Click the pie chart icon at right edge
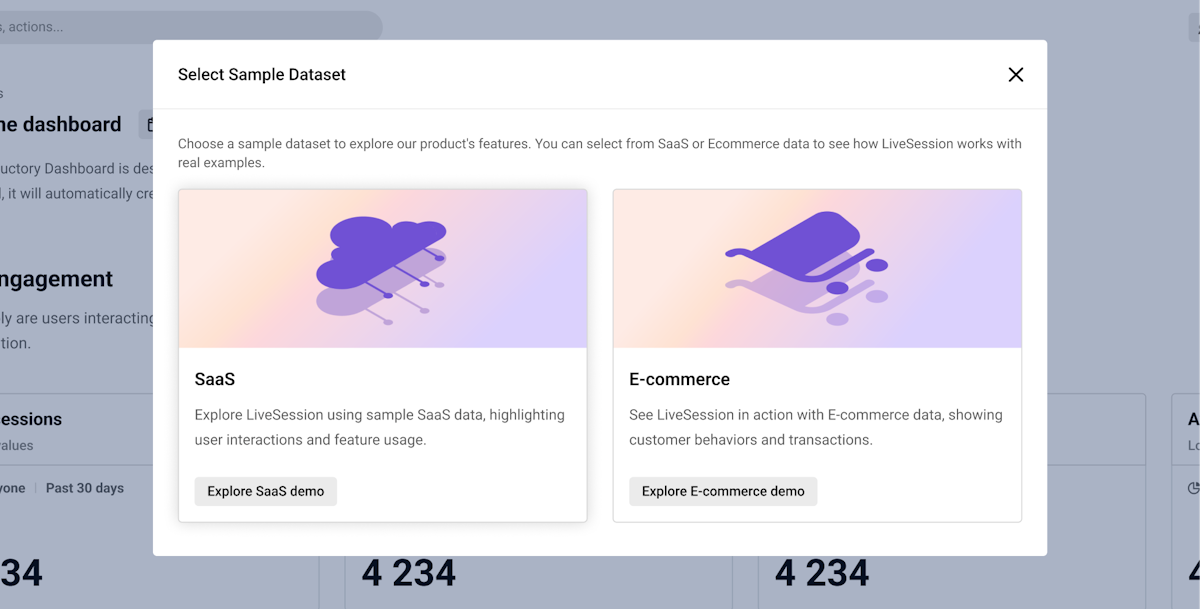Viewport: 1200px width, 609px height. pos(1193,489)
